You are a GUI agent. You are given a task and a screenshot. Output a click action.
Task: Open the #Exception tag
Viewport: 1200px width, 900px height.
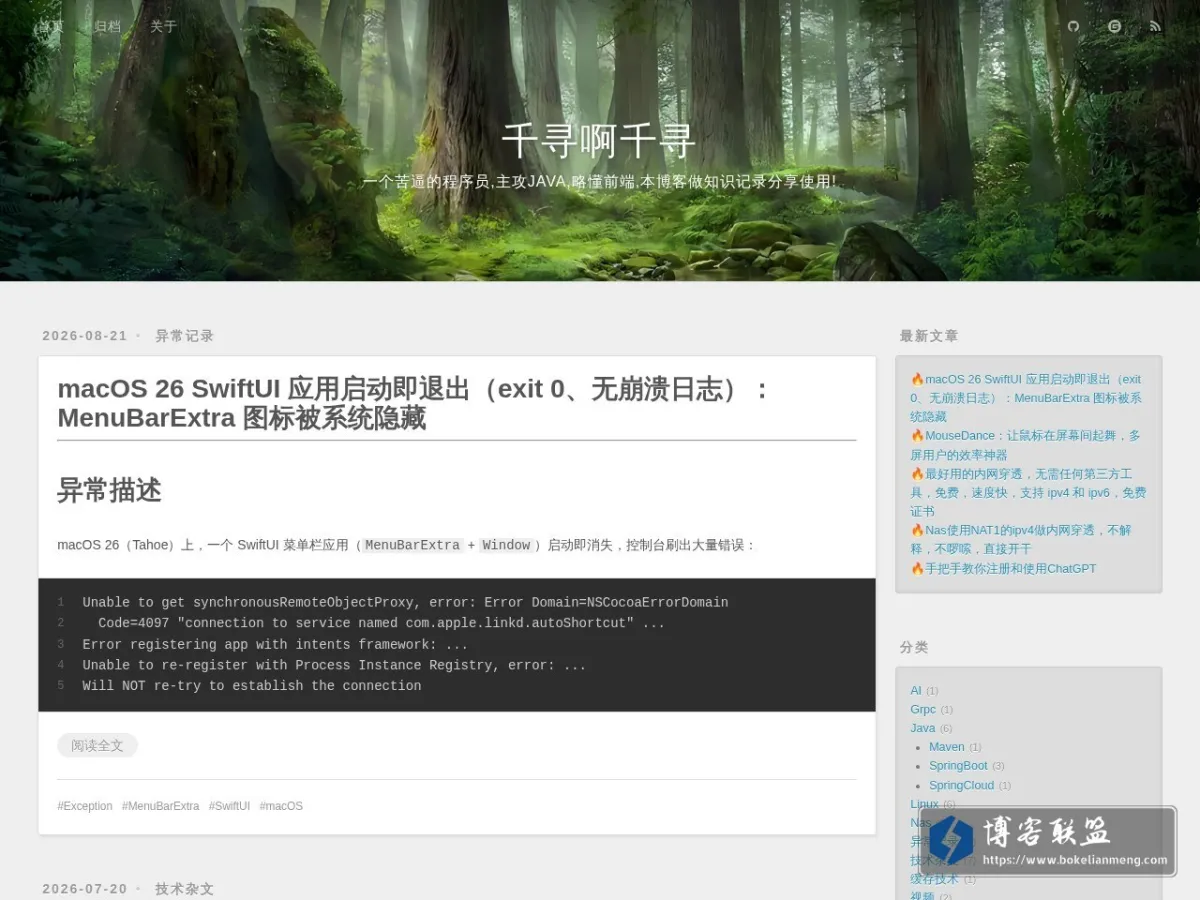[x=85, y=806]
